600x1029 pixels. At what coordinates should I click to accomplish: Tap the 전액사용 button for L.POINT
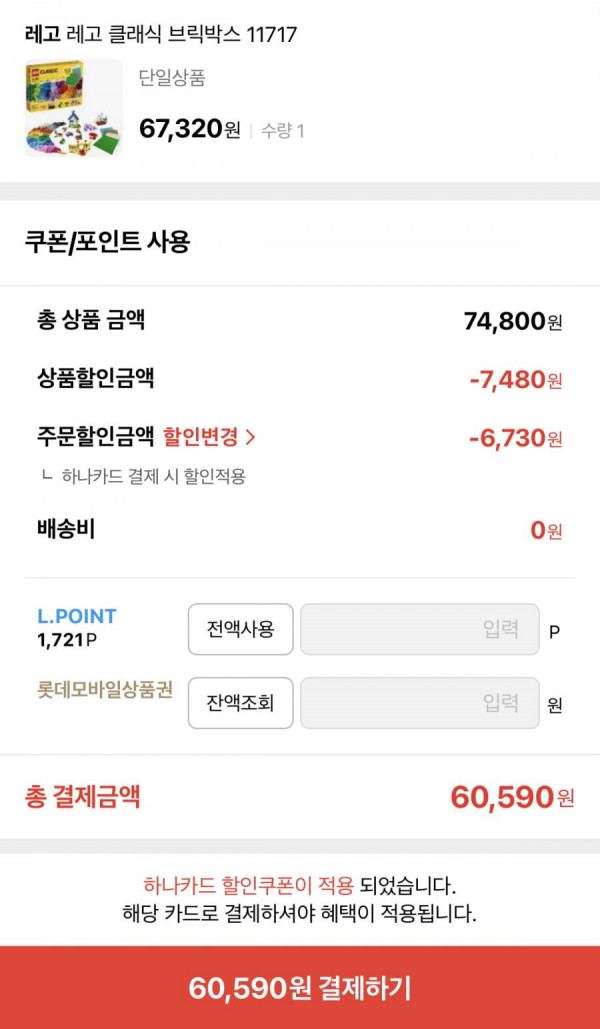point(240,629)
